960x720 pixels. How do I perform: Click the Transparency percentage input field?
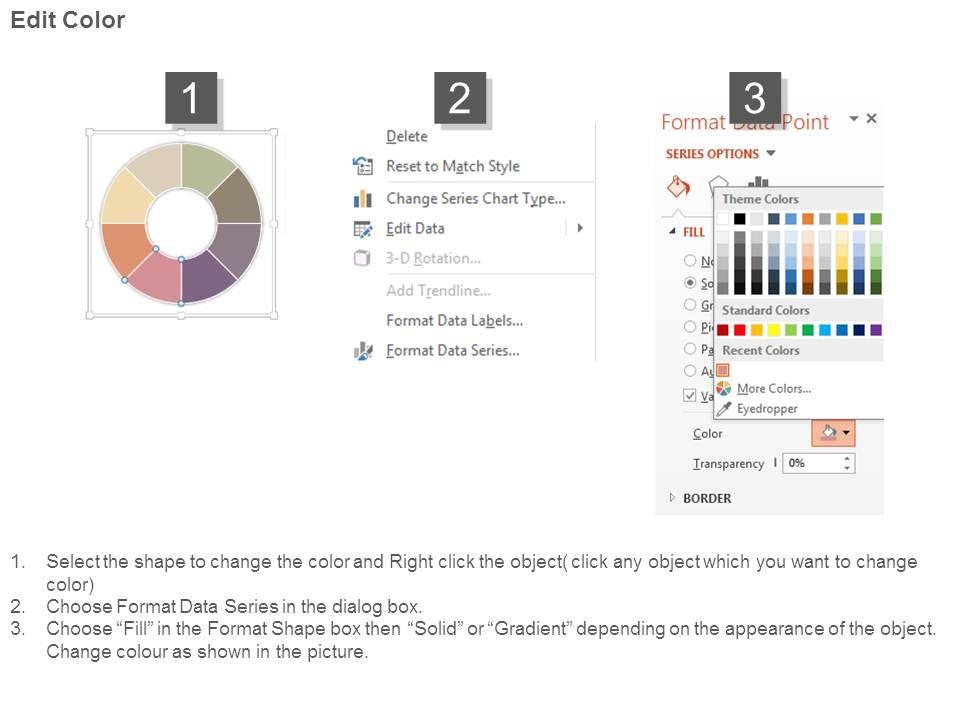tap(812, 463)
